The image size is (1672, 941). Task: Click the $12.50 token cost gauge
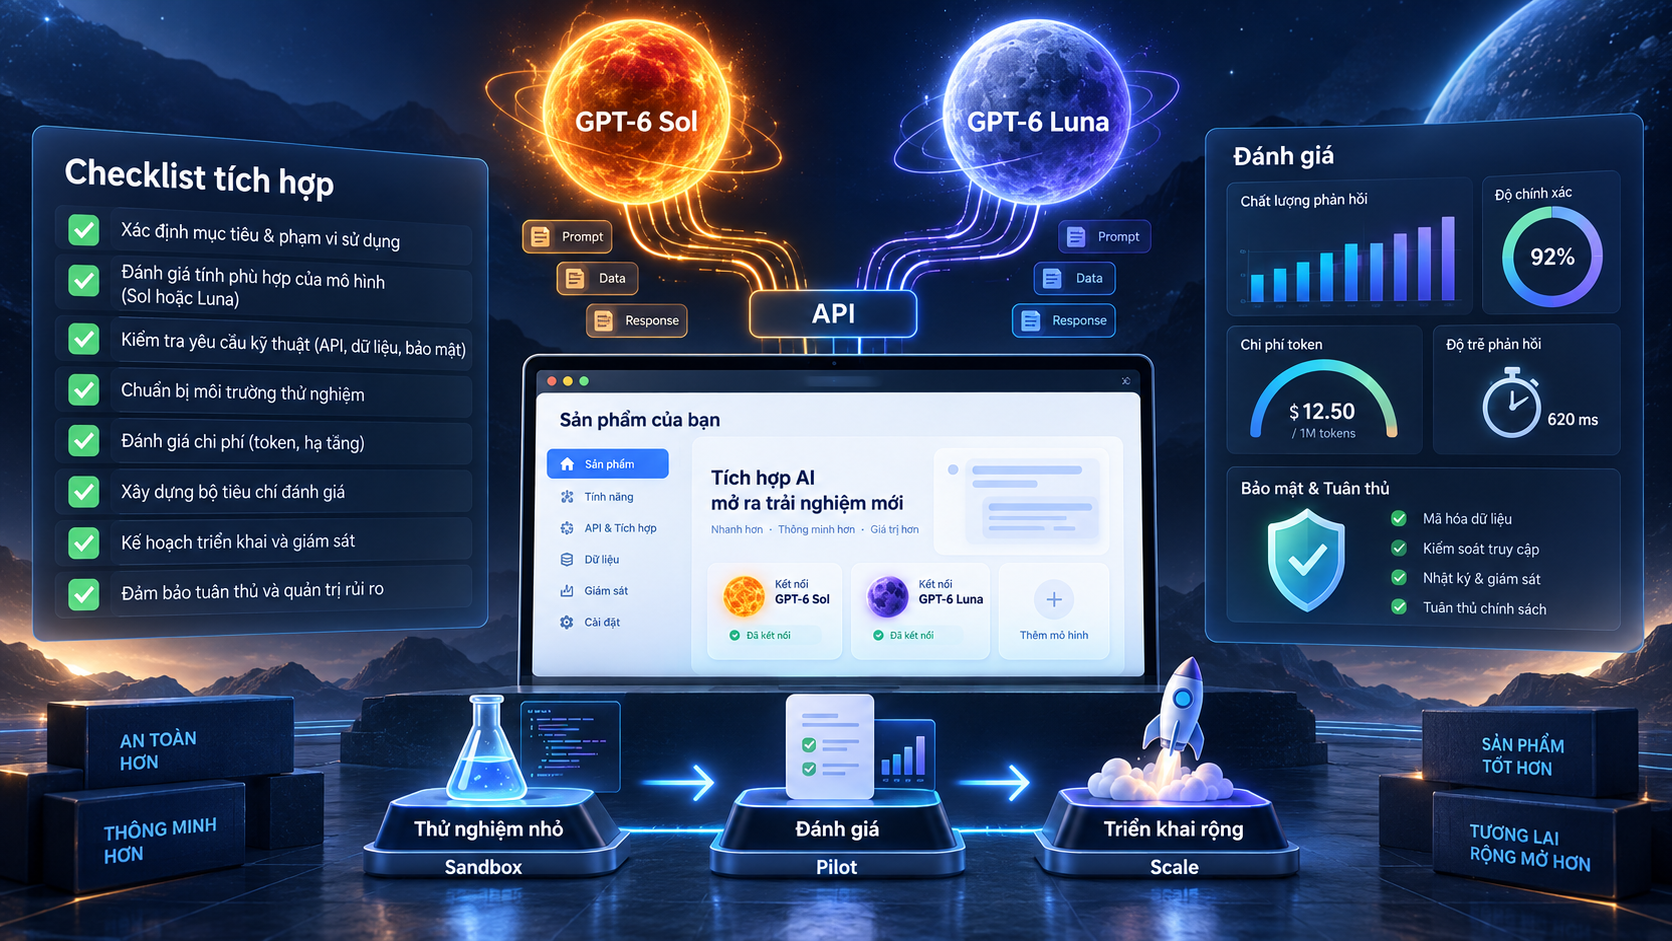click(x=1323, y=401)
